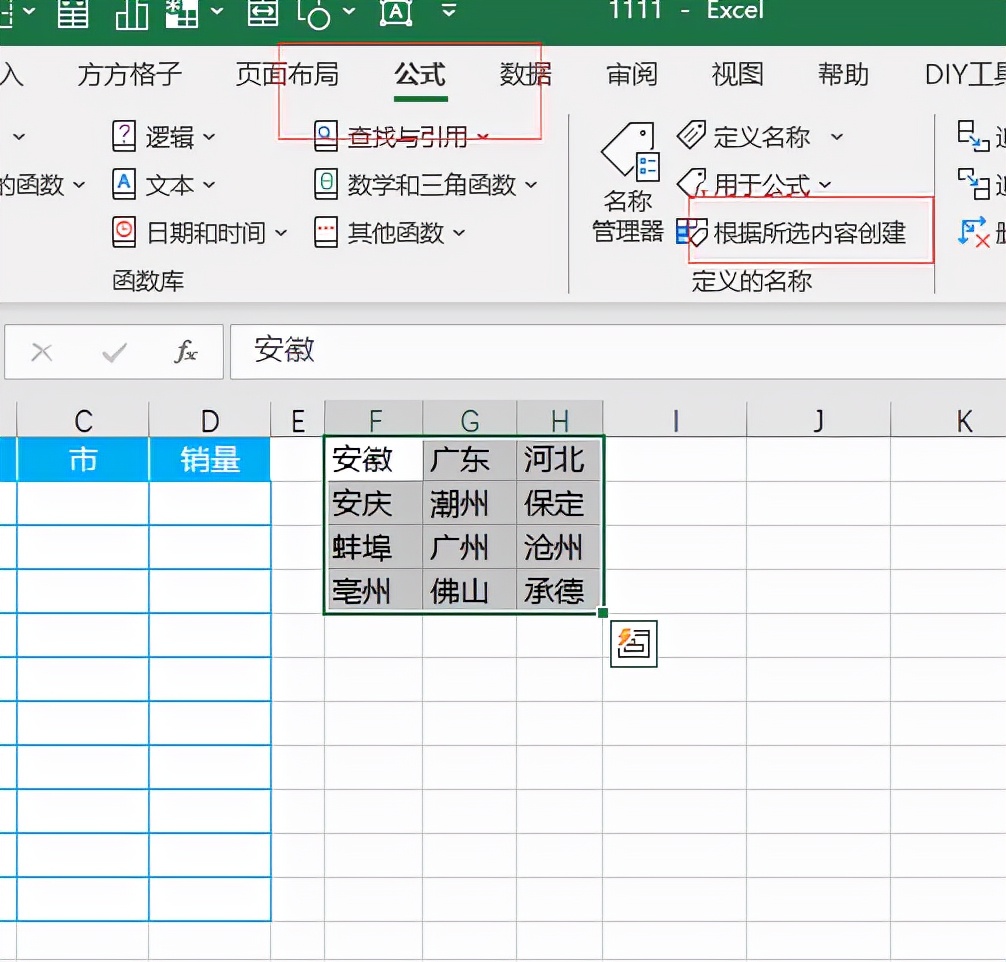Select column F header
Screen dimensions: 1006x962
(x=374, y=421)
